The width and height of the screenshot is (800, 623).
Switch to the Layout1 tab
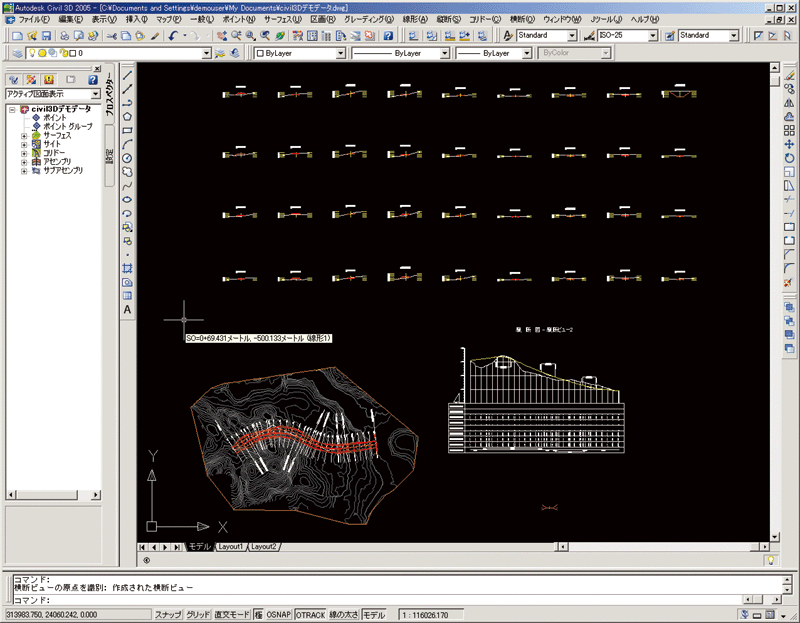tap(230, 547)
